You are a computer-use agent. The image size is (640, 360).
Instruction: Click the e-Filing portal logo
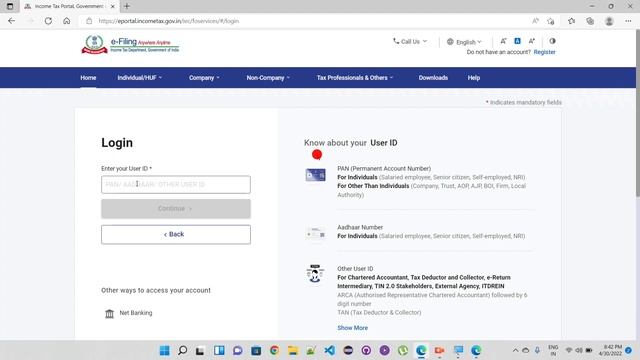tap(130, 44)
